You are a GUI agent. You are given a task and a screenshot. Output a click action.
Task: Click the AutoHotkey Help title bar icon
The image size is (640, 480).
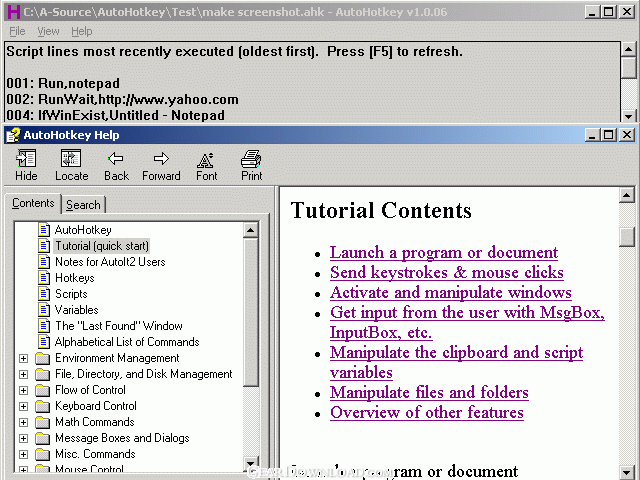click(13, 135)
